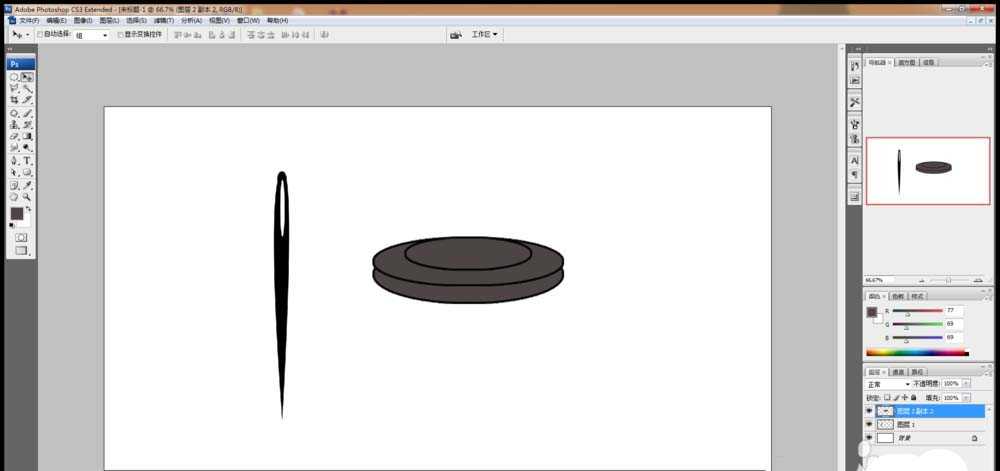
Task: Hide the 背景 layer via eye icon
Action: coord(868,438)
